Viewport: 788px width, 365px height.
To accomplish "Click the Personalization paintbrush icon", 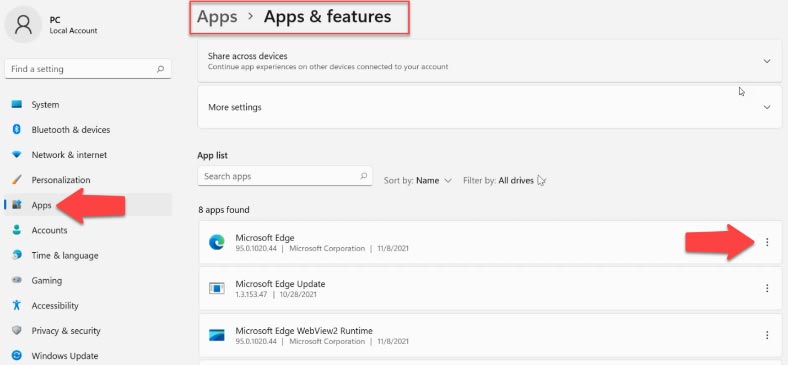I will click(17, 180).
